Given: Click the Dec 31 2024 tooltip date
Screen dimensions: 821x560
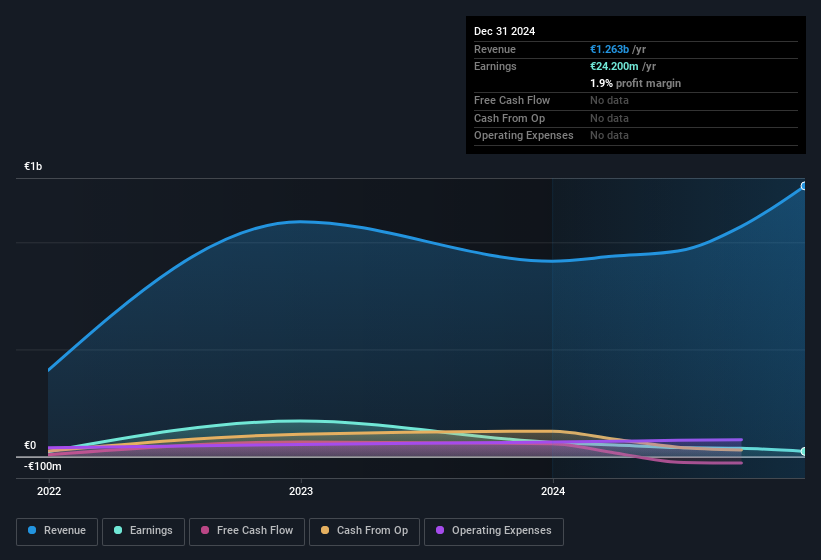Looking at the screenshot, I should point(504,31).
